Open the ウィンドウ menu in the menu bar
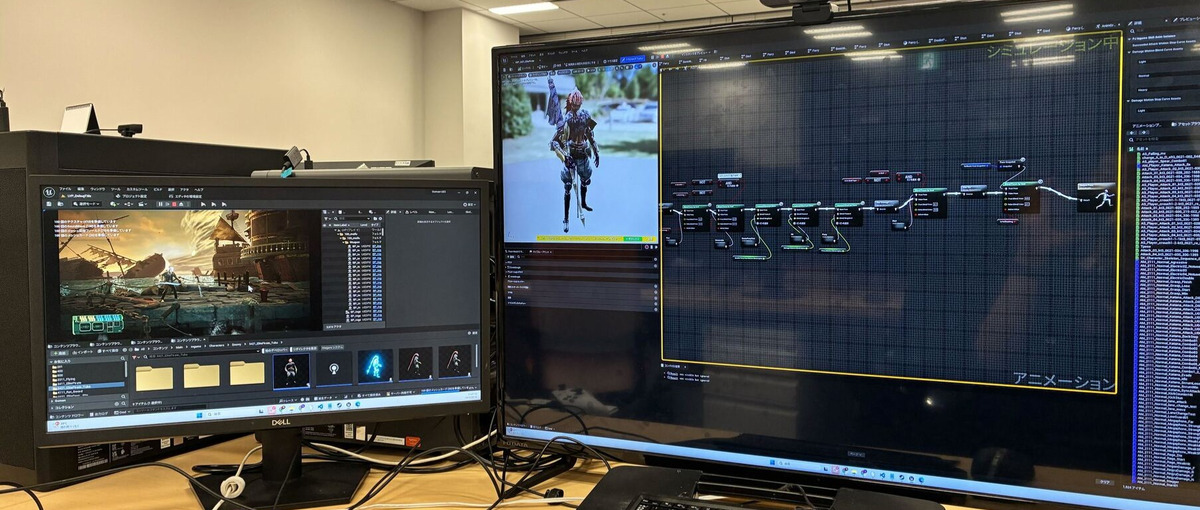 pyautogui.click(x=97, y=189)
